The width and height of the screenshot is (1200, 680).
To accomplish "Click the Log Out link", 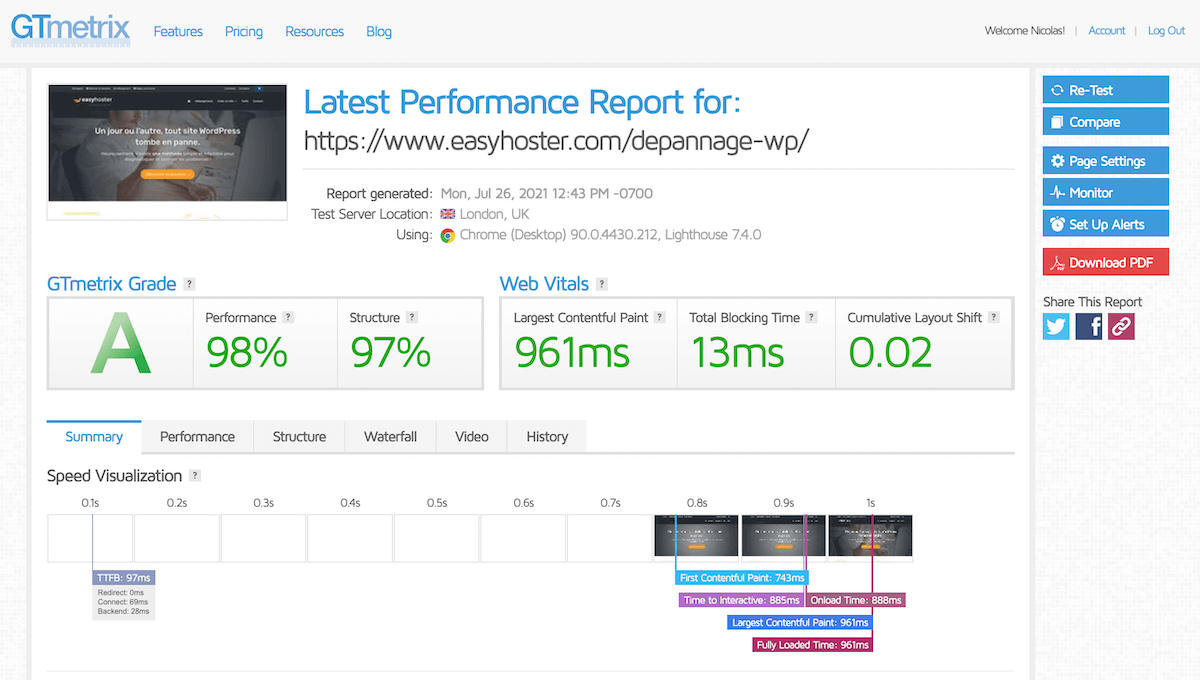I will coord(1166,31).
